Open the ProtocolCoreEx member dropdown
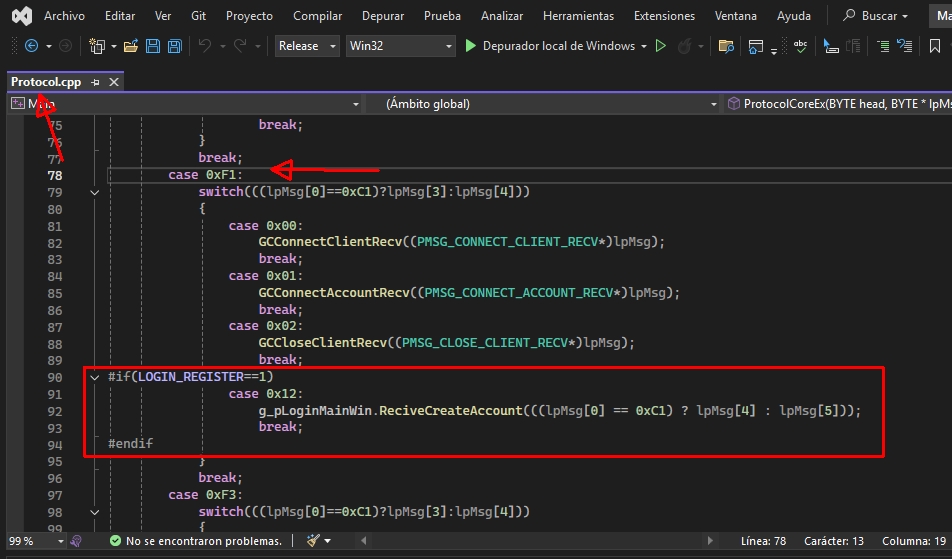The height and width of the screenshot is (559, 952). coord(838,104)
